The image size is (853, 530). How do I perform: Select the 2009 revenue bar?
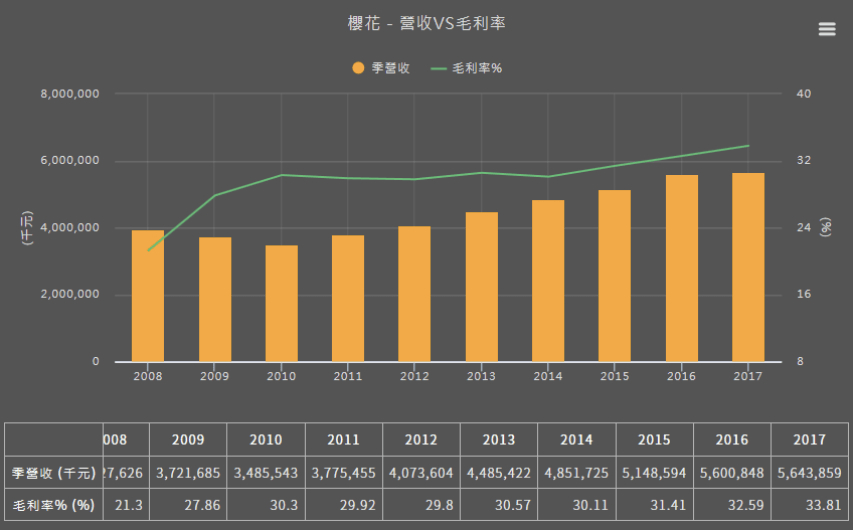(x=215, y=299)
